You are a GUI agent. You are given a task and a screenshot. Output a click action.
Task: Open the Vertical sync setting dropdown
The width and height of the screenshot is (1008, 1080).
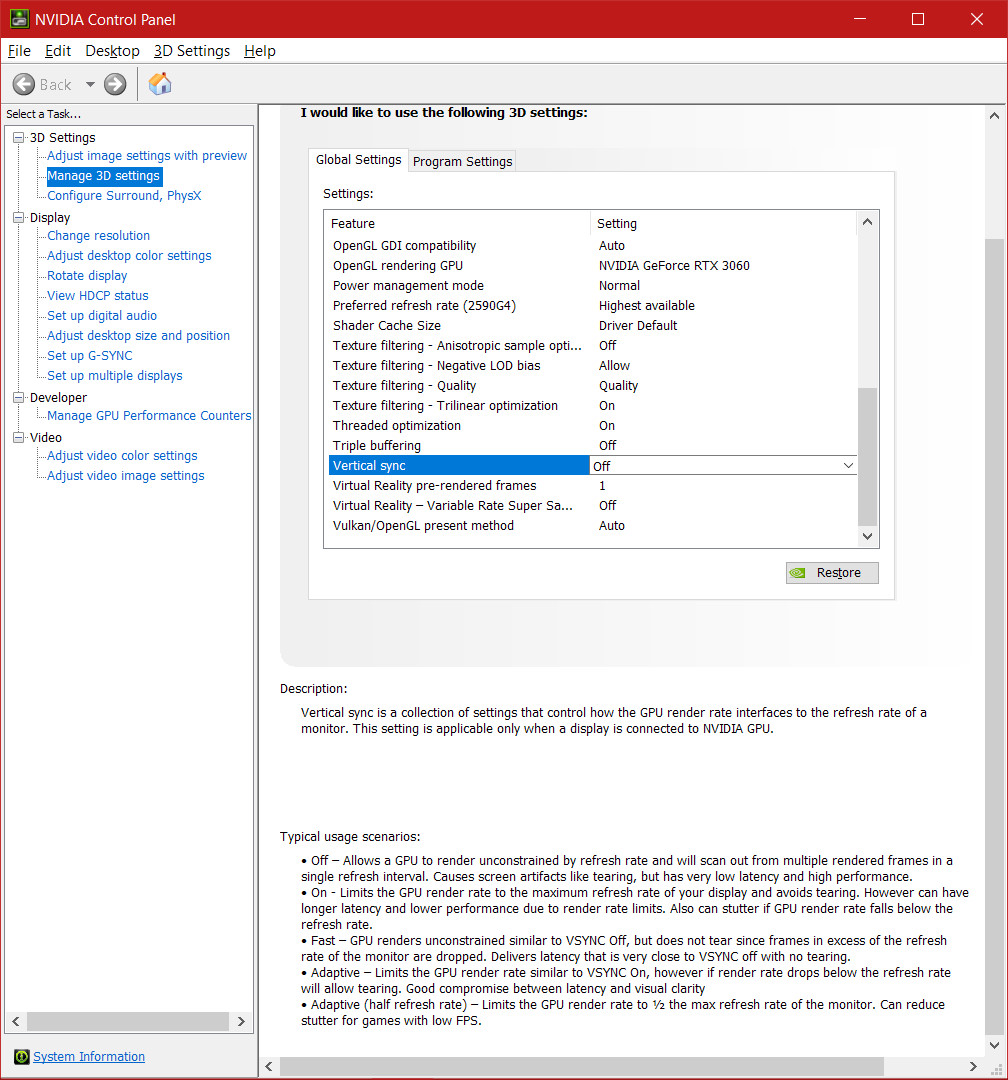tap(848, 466)
